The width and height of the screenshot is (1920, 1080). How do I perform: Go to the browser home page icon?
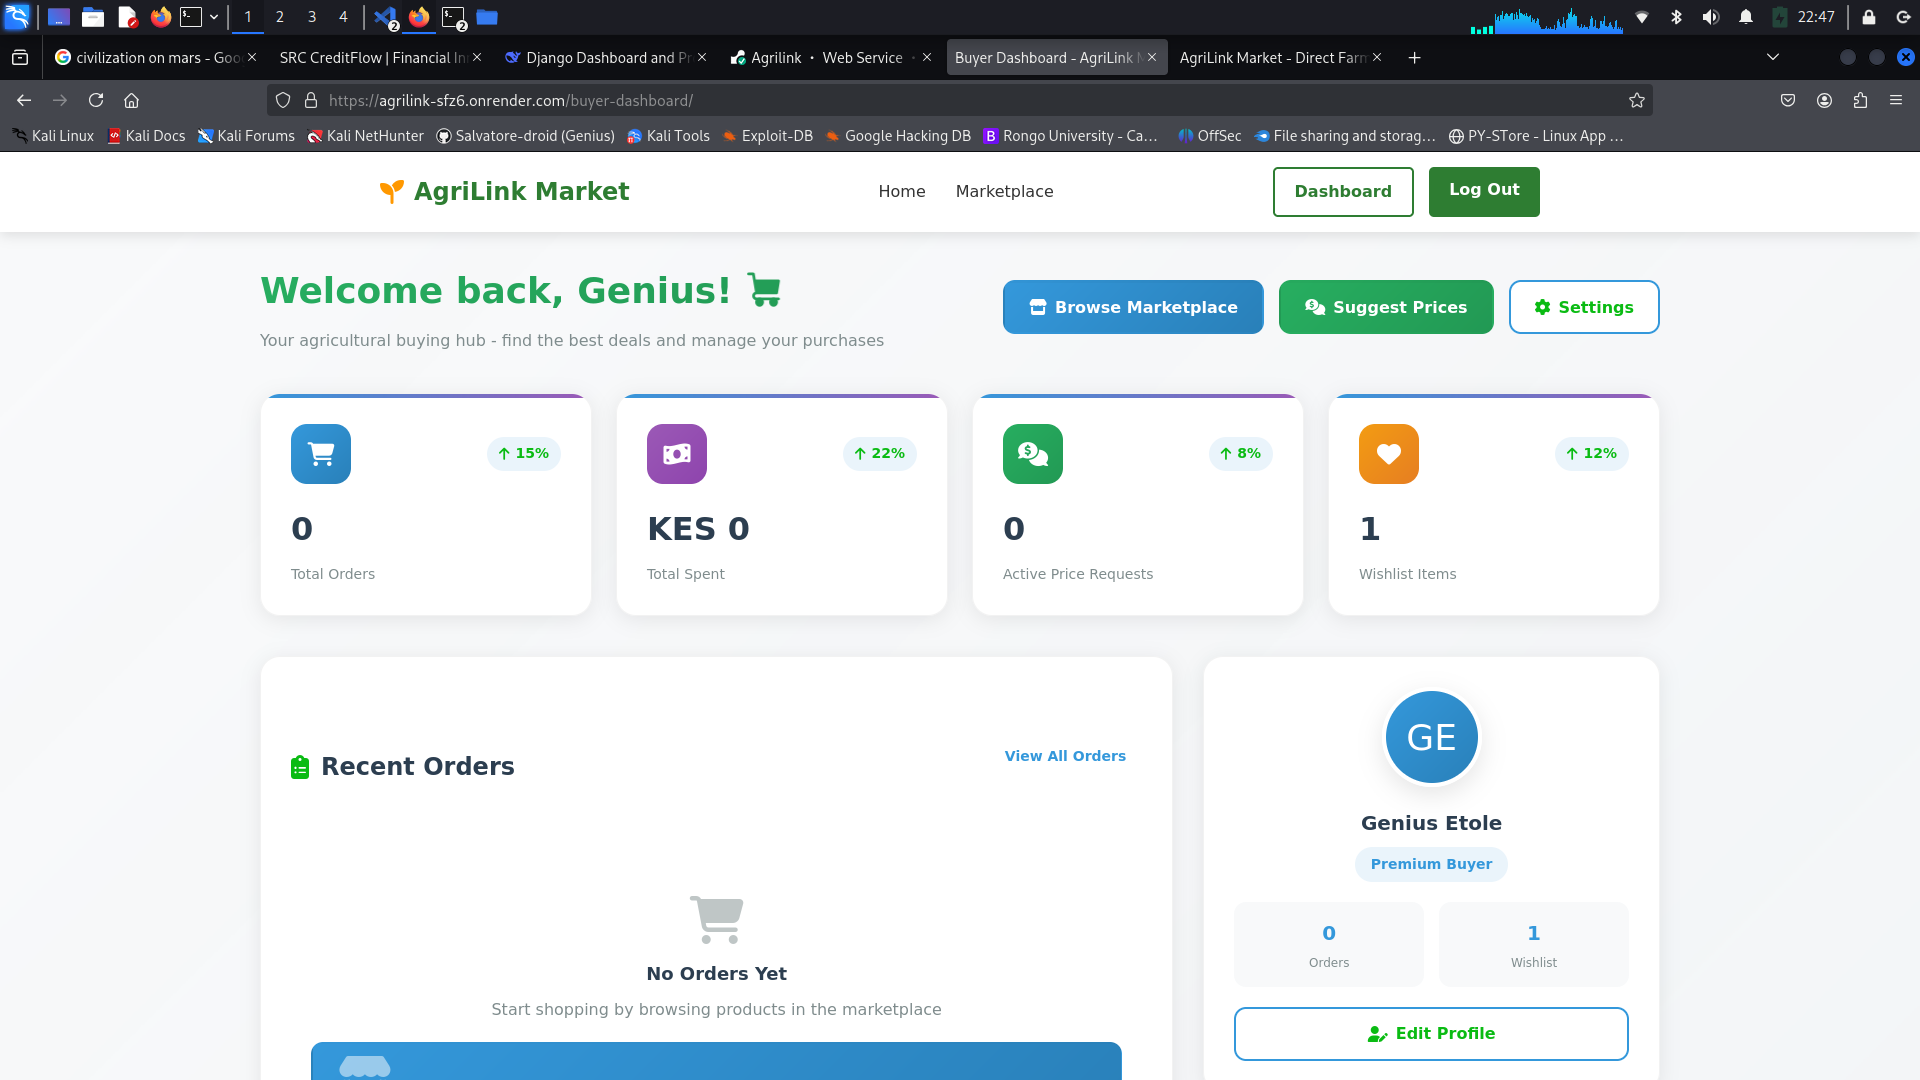(x=131, y=100)
